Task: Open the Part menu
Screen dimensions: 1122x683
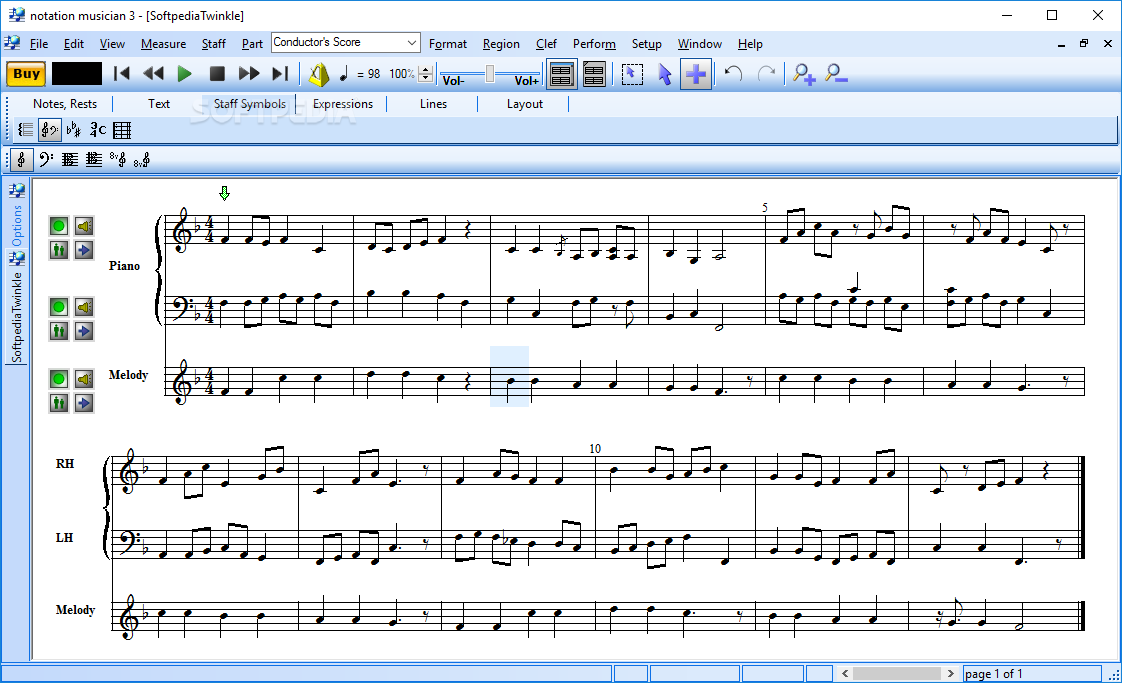Action: click(x=252, y=44)
